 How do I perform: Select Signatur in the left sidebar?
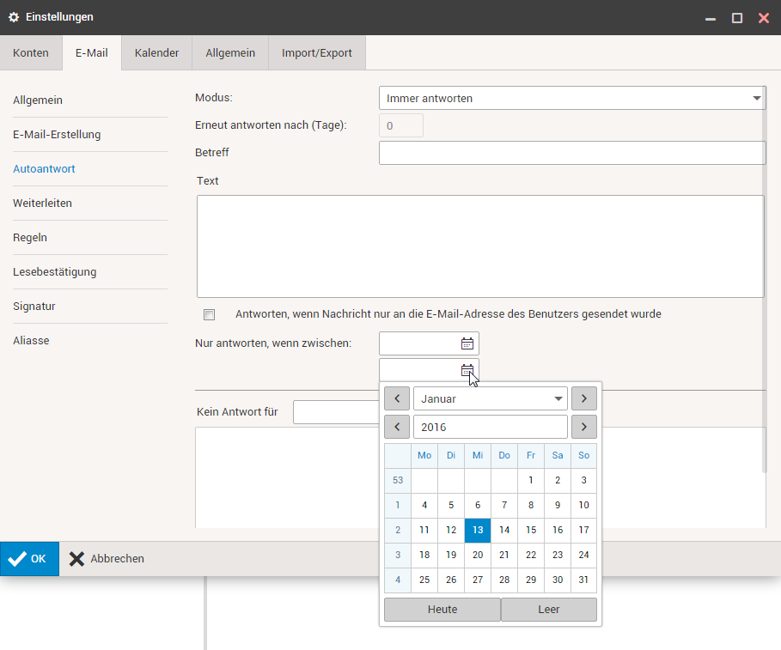click(x=34, y=306)
